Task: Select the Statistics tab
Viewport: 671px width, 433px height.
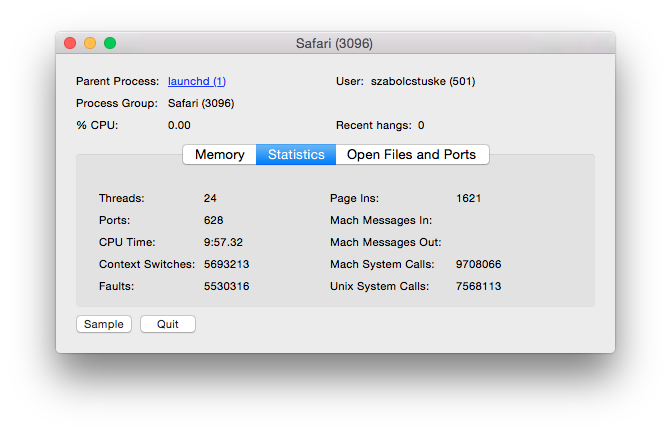Action: click(x=296, y=154)
